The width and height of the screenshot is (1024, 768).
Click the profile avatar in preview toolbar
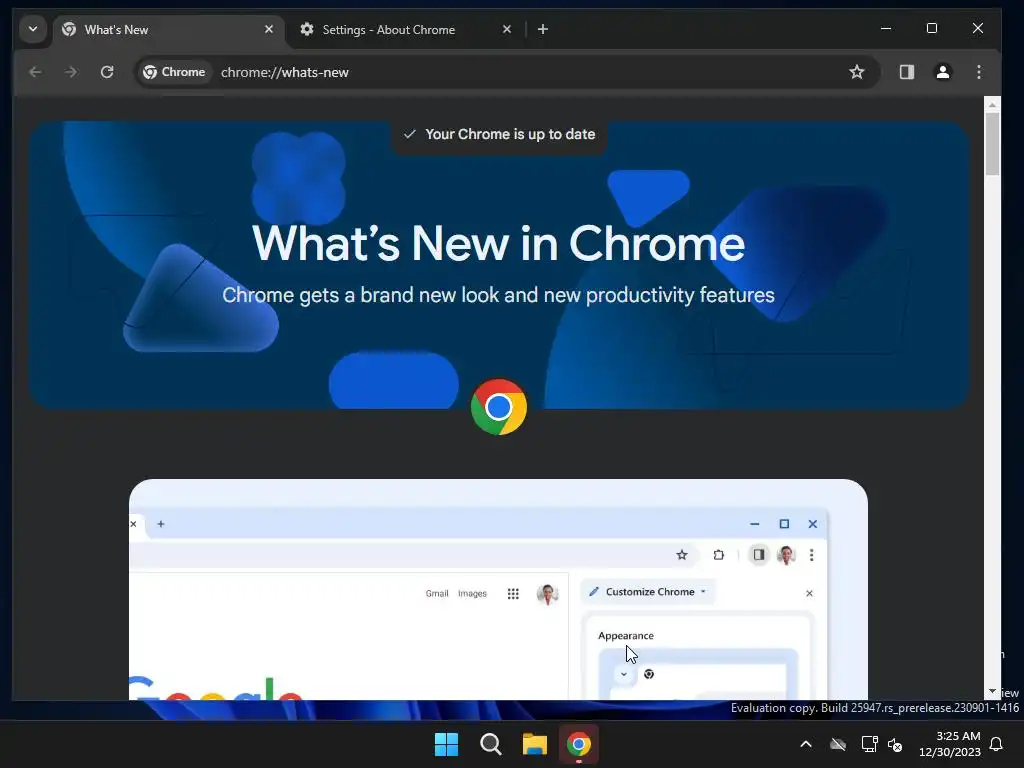click(x=786, y=555)
